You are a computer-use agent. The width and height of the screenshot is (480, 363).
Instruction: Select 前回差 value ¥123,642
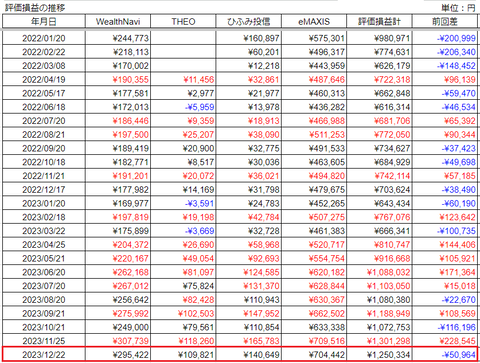click(457, 217)
